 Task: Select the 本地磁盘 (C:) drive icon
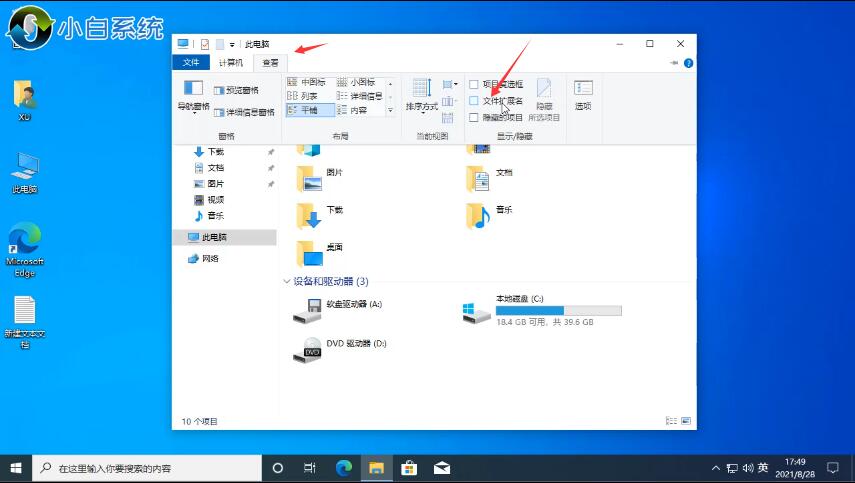476,313
